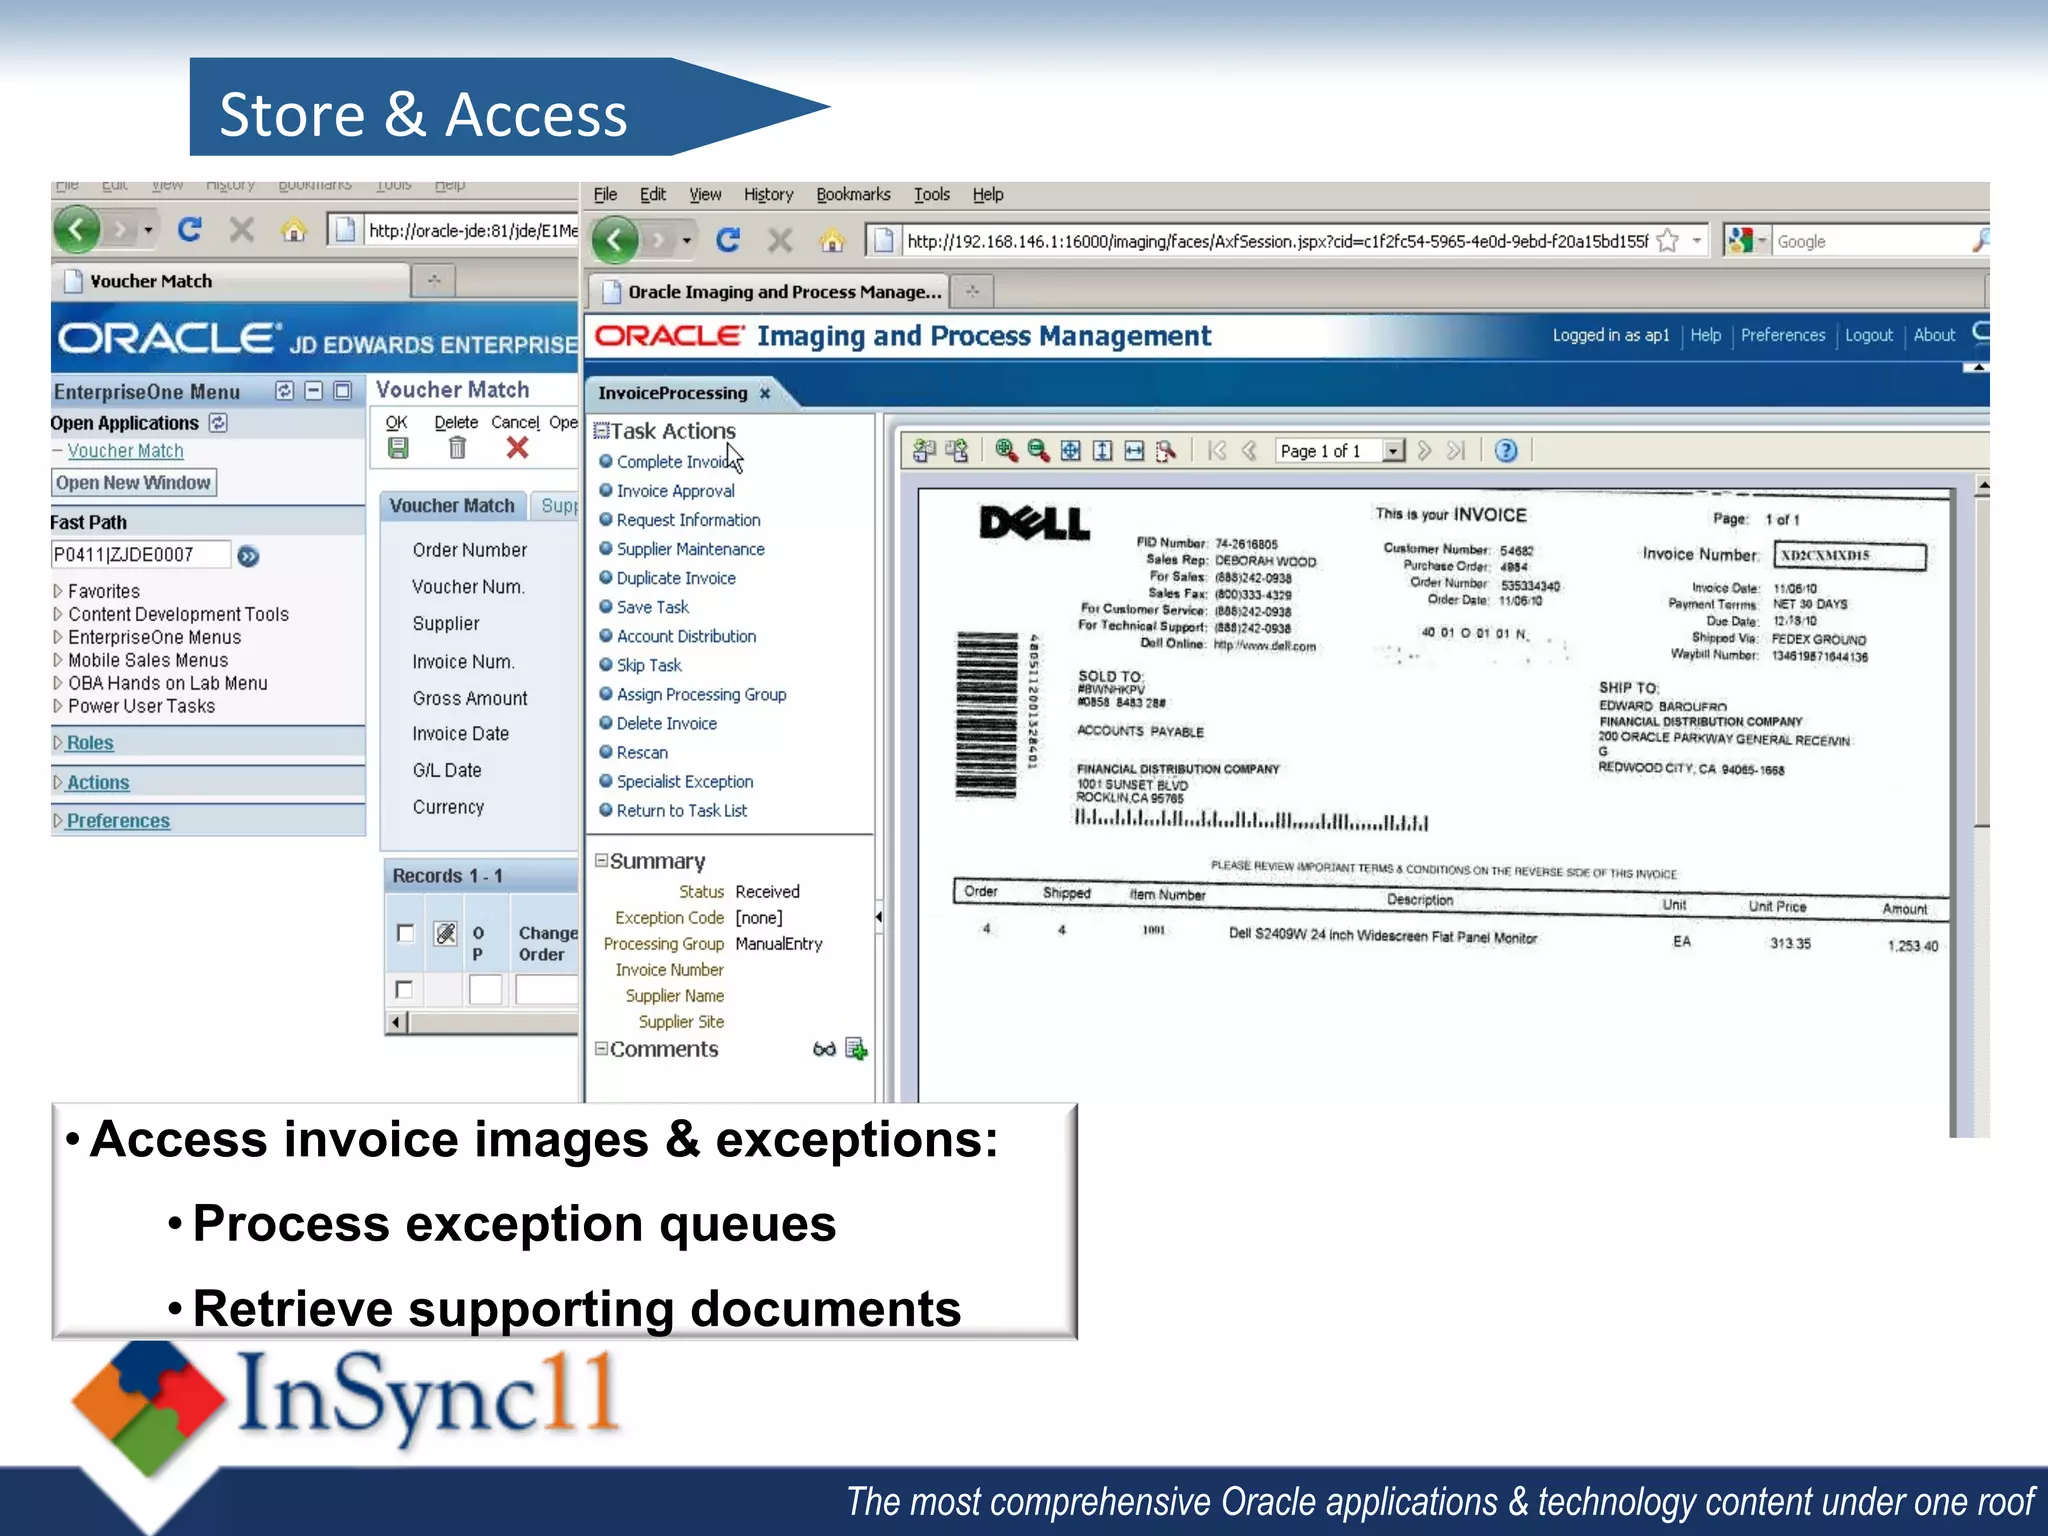The width and height of the screenshot is (2048, 1536).
Task: Click Voucher Match link under Open Applications
Action: point(125,451)
